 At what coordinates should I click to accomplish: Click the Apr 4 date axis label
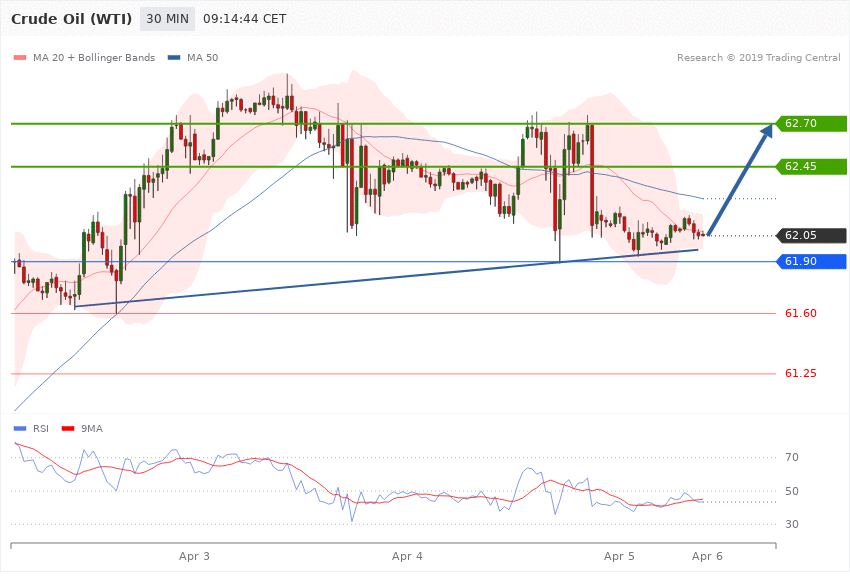(407, 557)
